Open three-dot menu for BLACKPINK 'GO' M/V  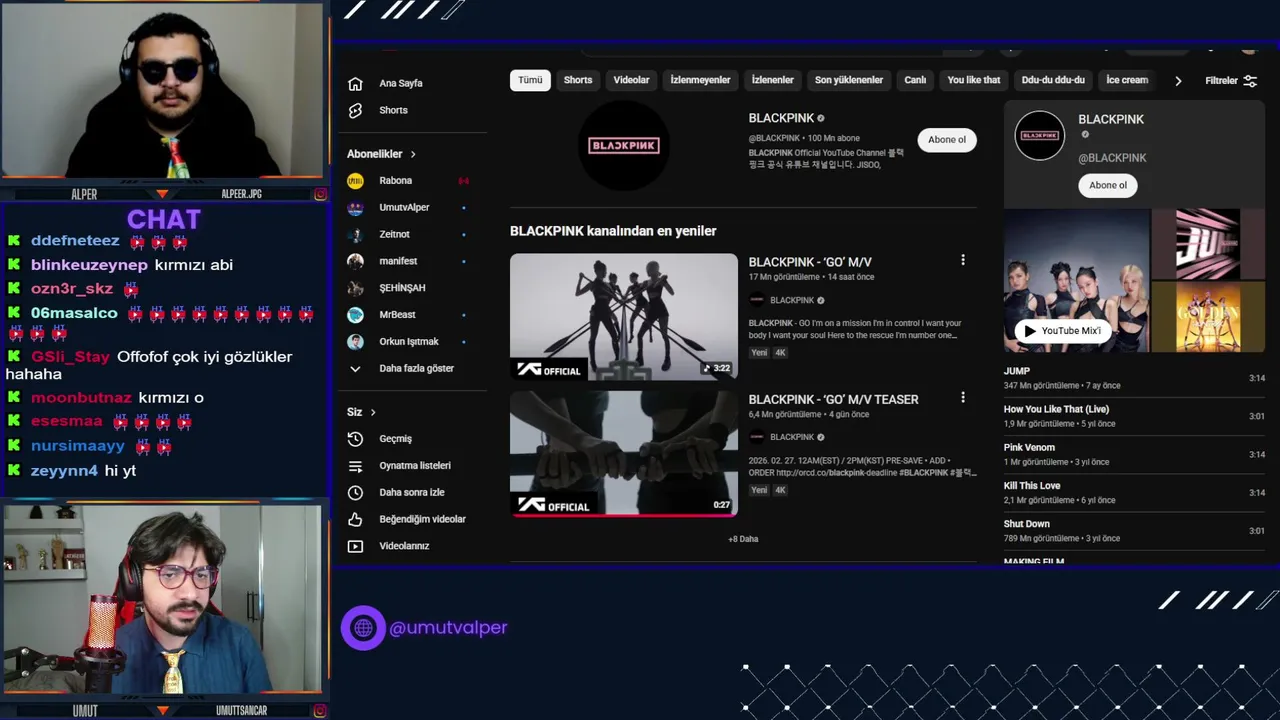pyautogui.click(x=963, y=260)
